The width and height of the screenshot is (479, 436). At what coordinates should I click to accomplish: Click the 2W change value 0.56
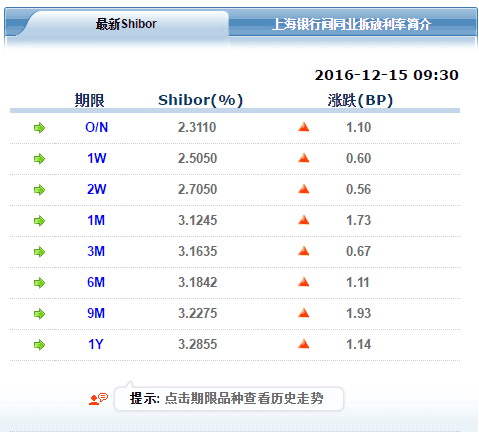click(x=359, y=189)
